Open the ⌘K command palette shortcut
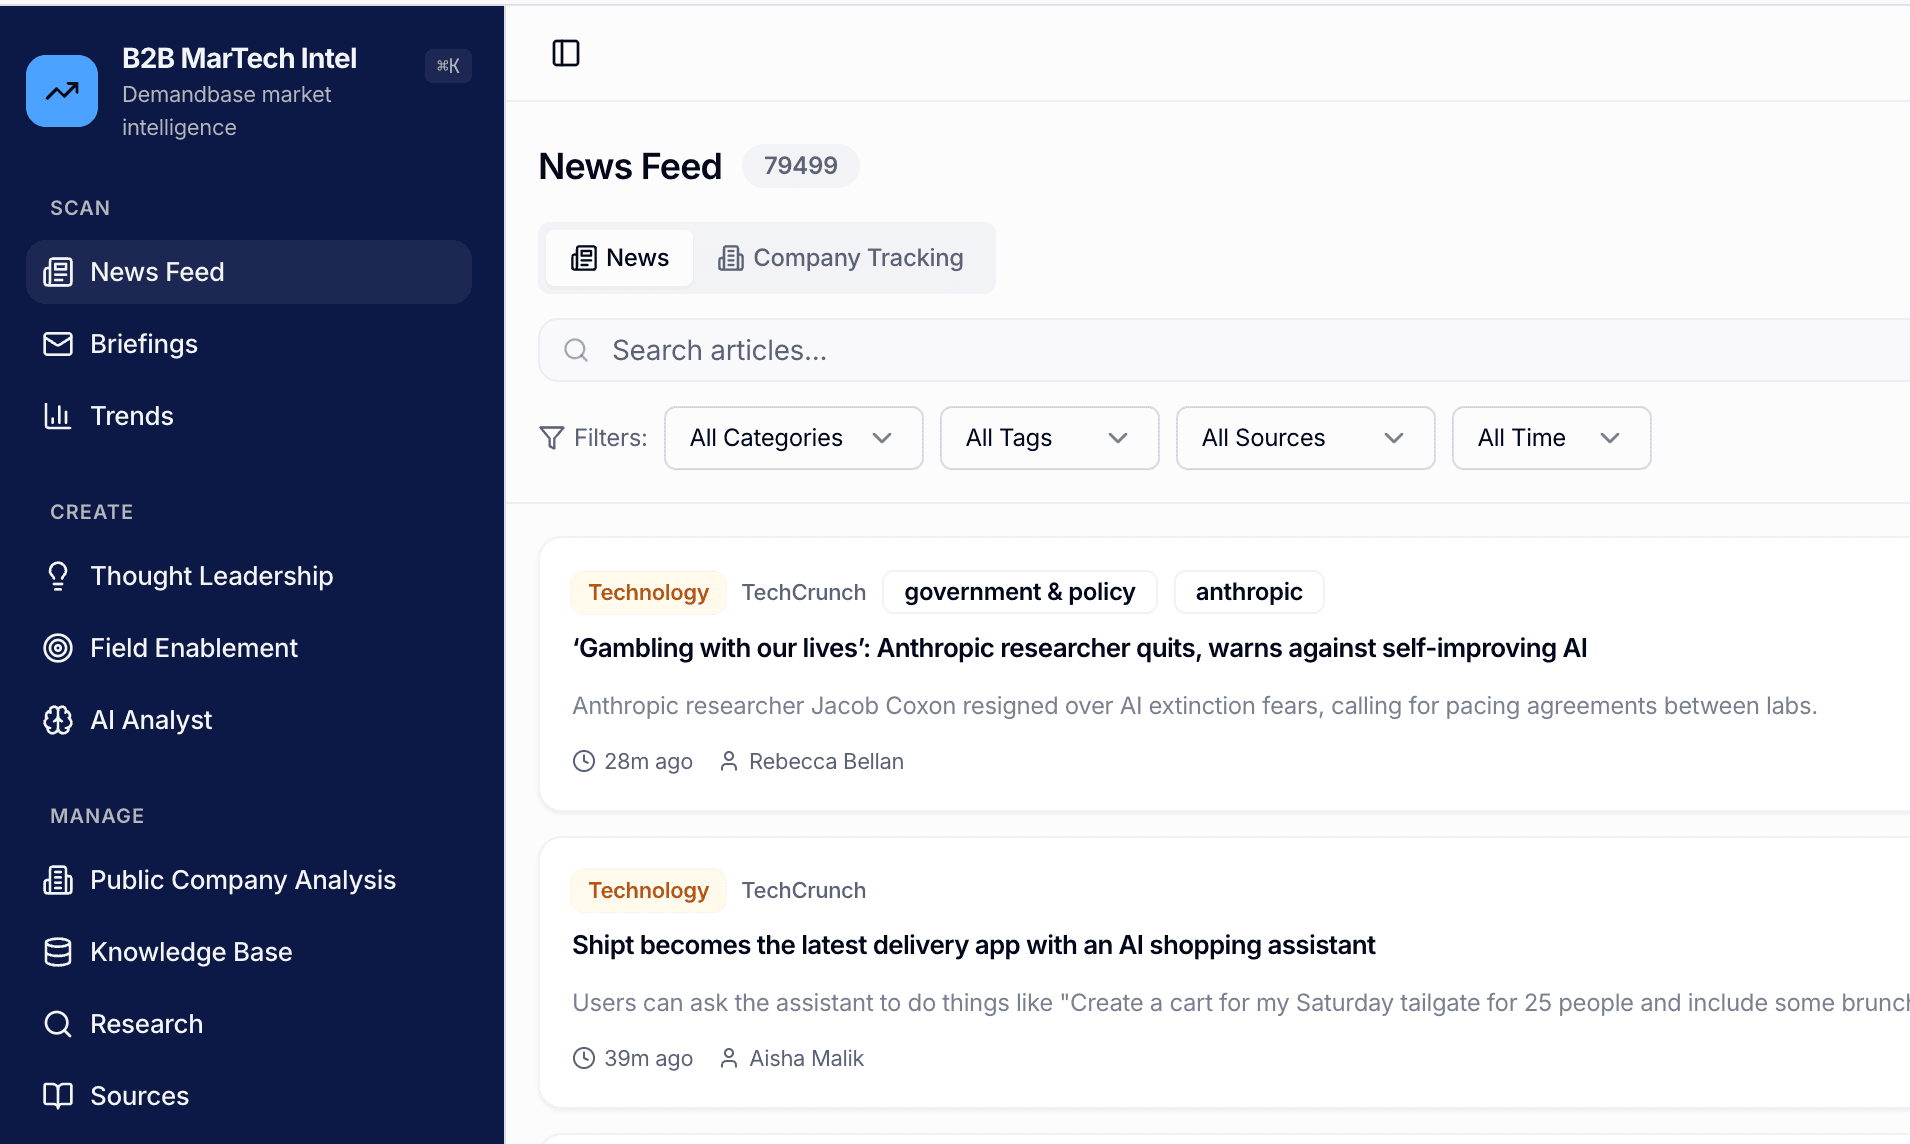The image size is (1910, 1144). point(448,66)
